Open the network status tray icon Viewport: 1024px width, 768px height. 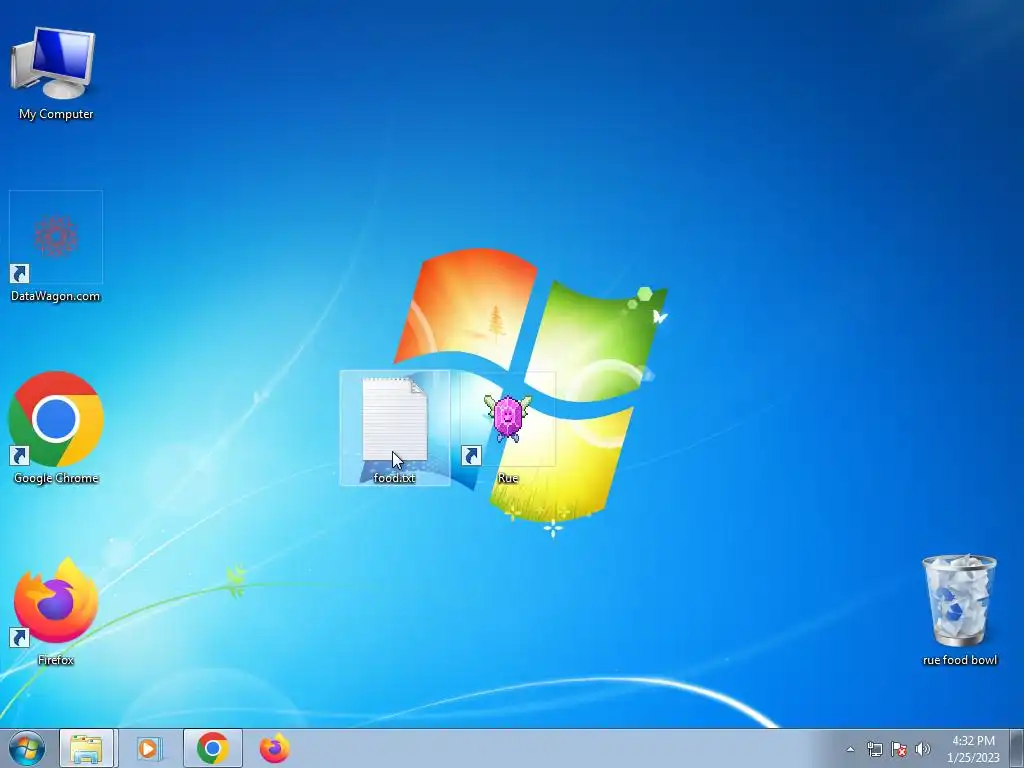(874, 749)
